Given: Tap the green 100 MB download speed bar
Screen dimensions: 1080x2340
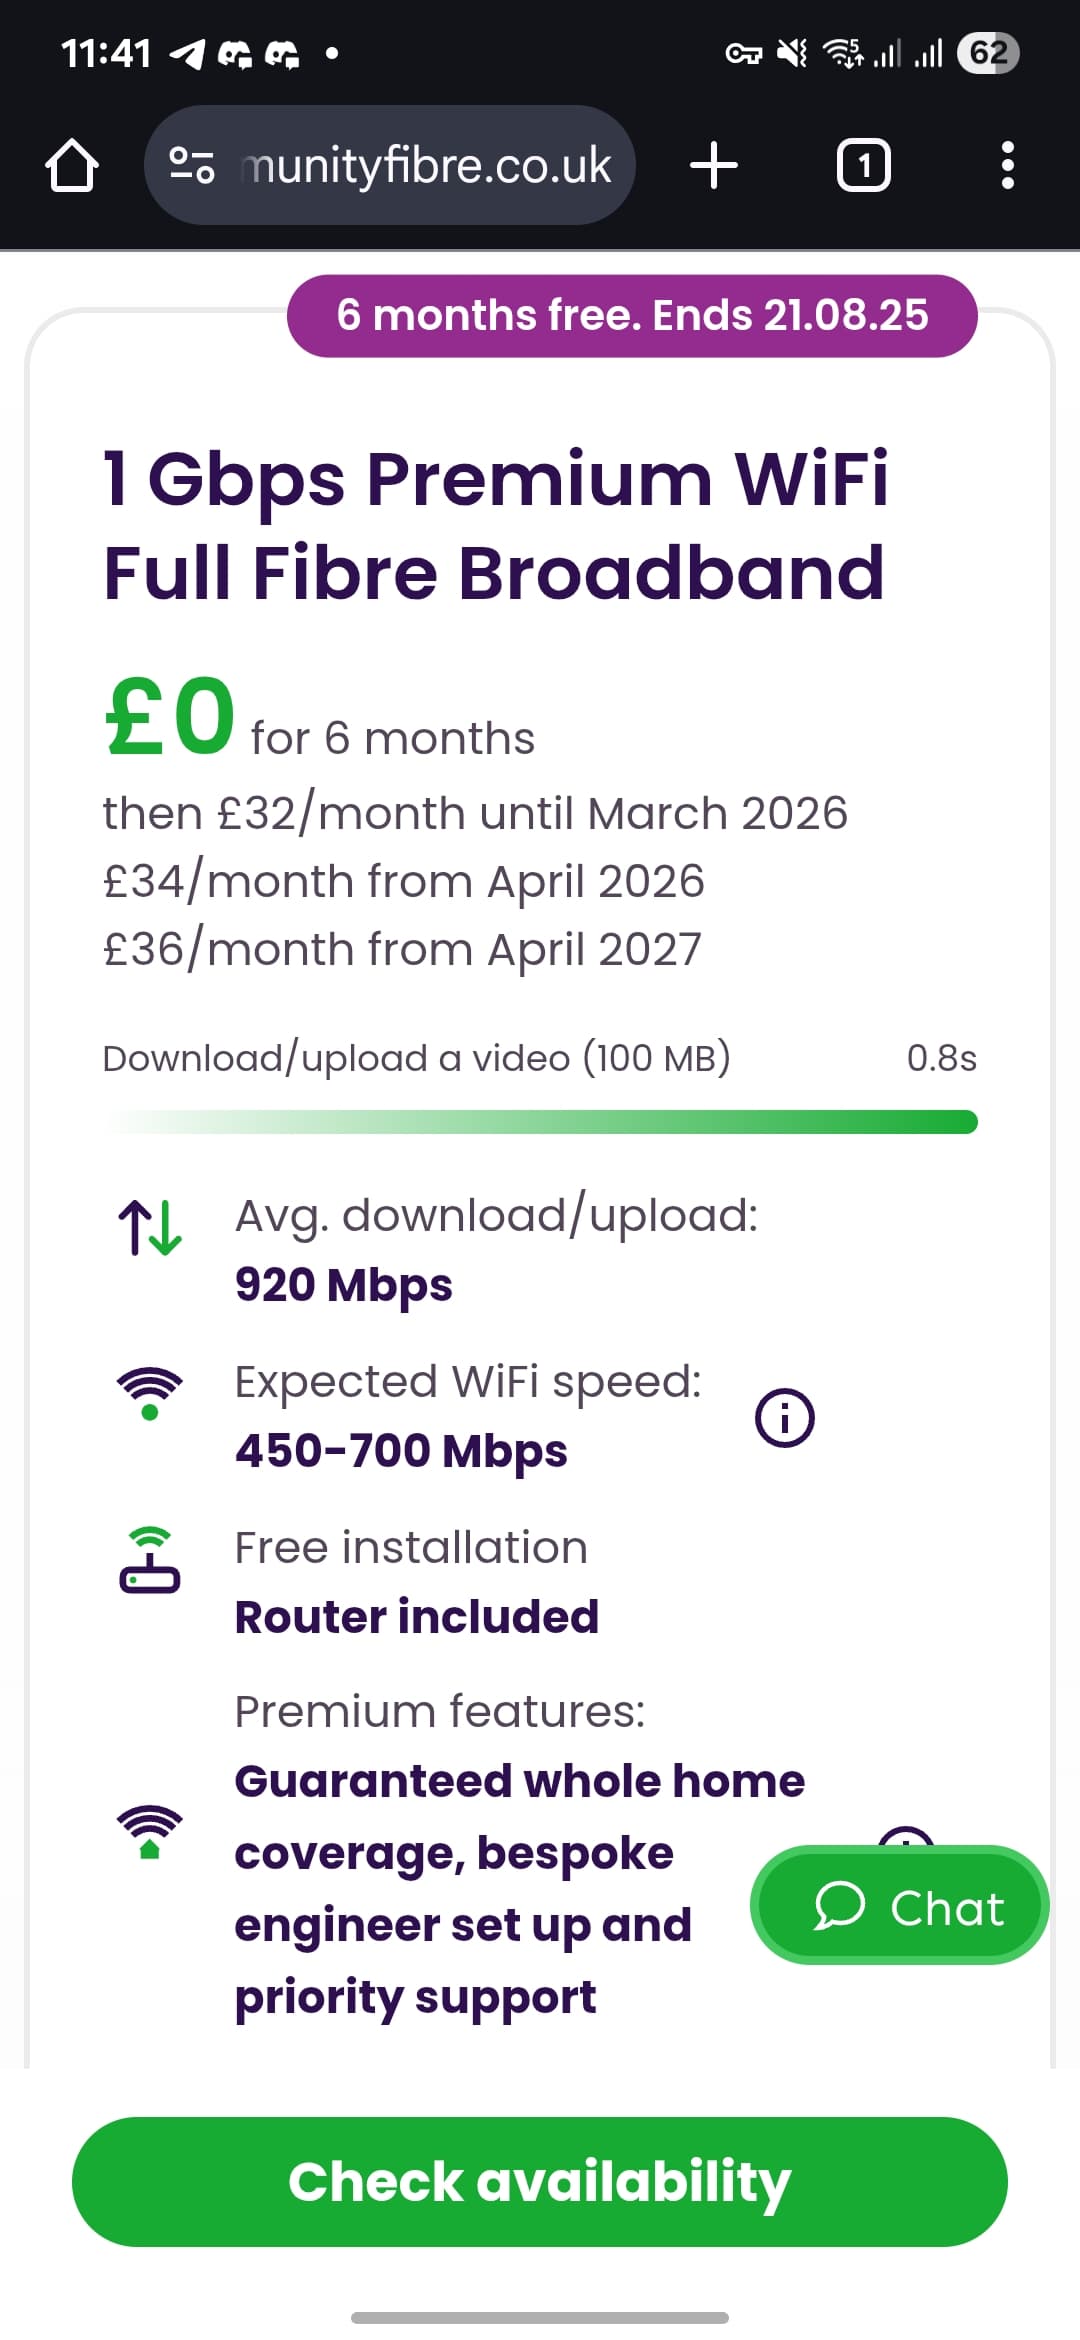Looking at the screenshot, I should pos(540,1122).
